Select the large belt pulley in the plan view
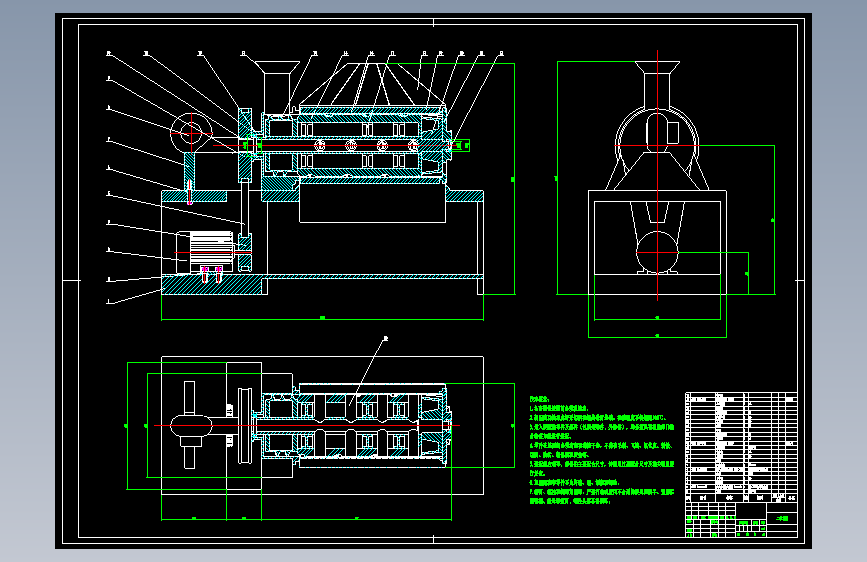 point(244,425)
